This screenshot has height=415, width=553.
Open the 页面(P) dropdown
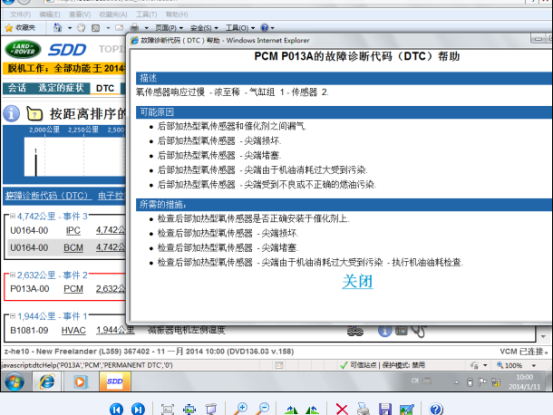point(169,28)
